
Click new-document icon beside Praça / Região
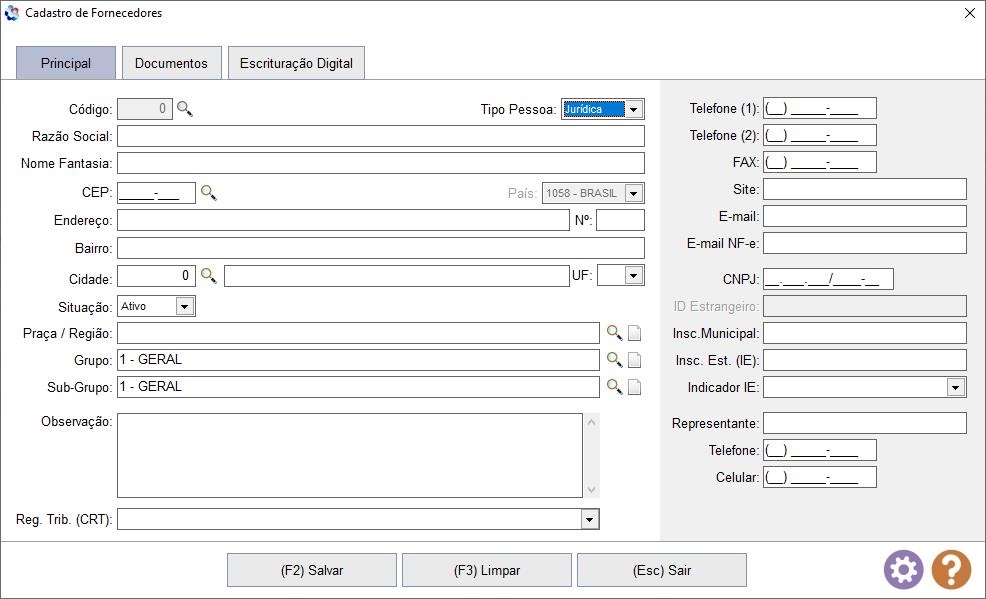(634, 333)
